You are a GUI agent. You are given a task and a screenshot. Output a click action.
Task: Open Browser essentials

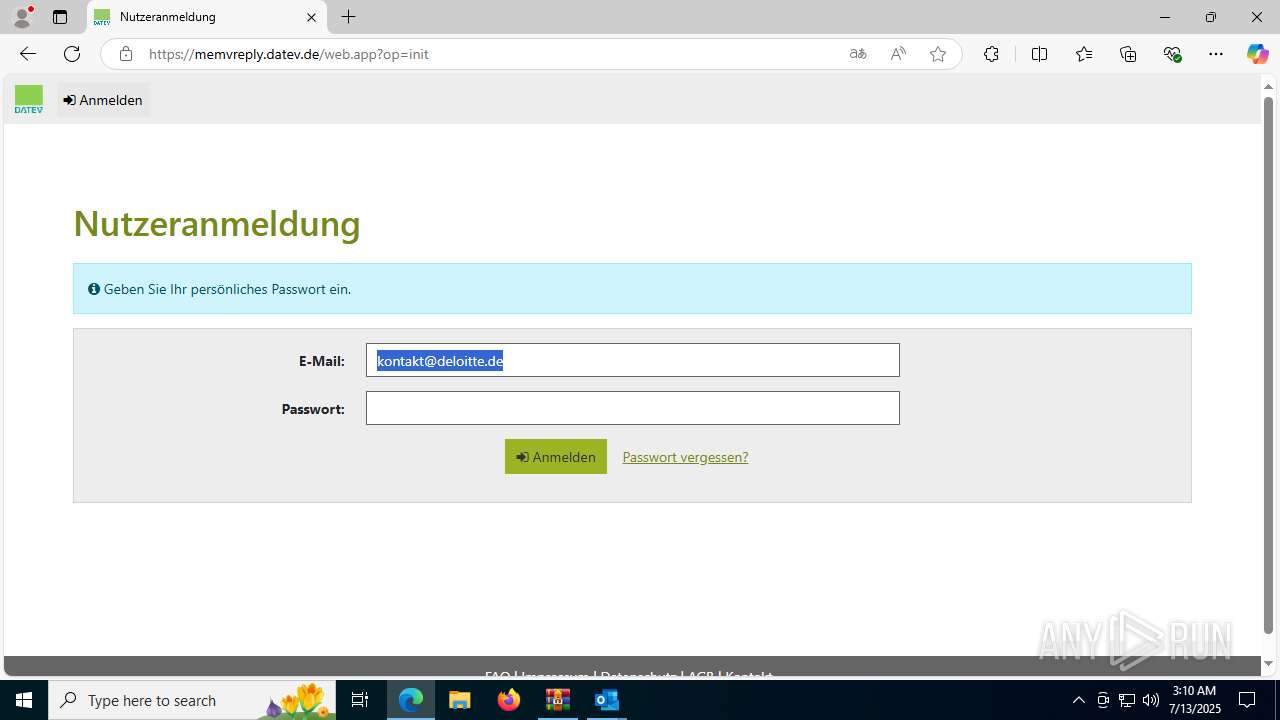click(1173, 54)
